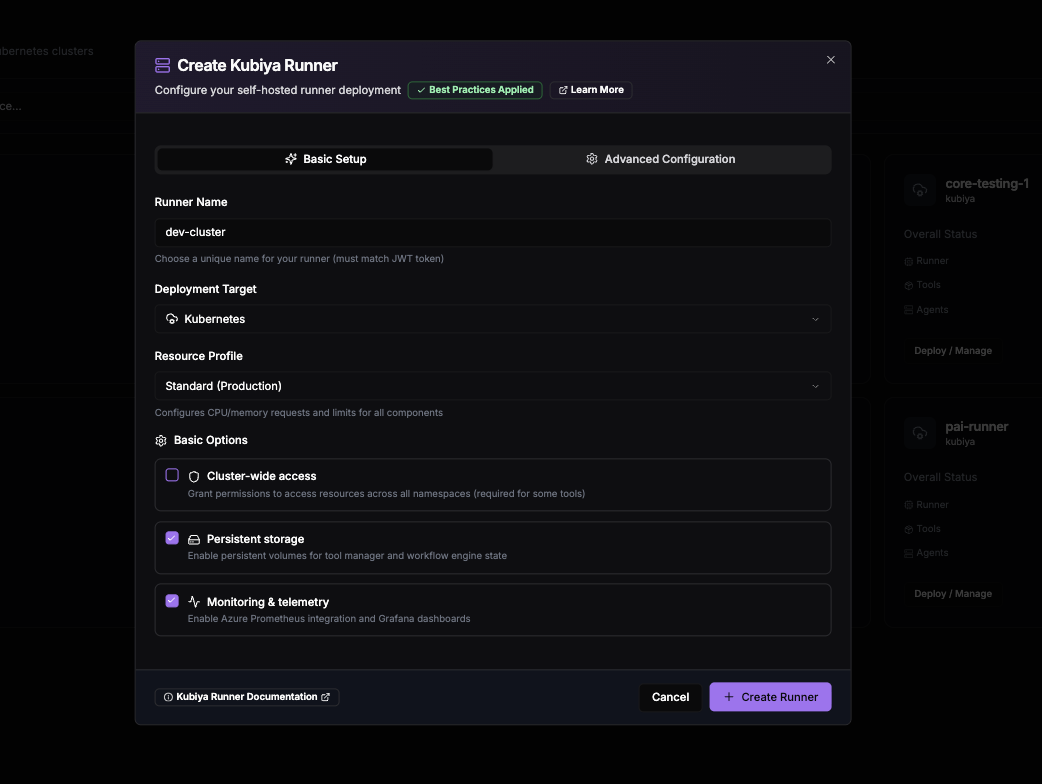Enable the Cluster-wide access checkbox

tap(172, 475)
